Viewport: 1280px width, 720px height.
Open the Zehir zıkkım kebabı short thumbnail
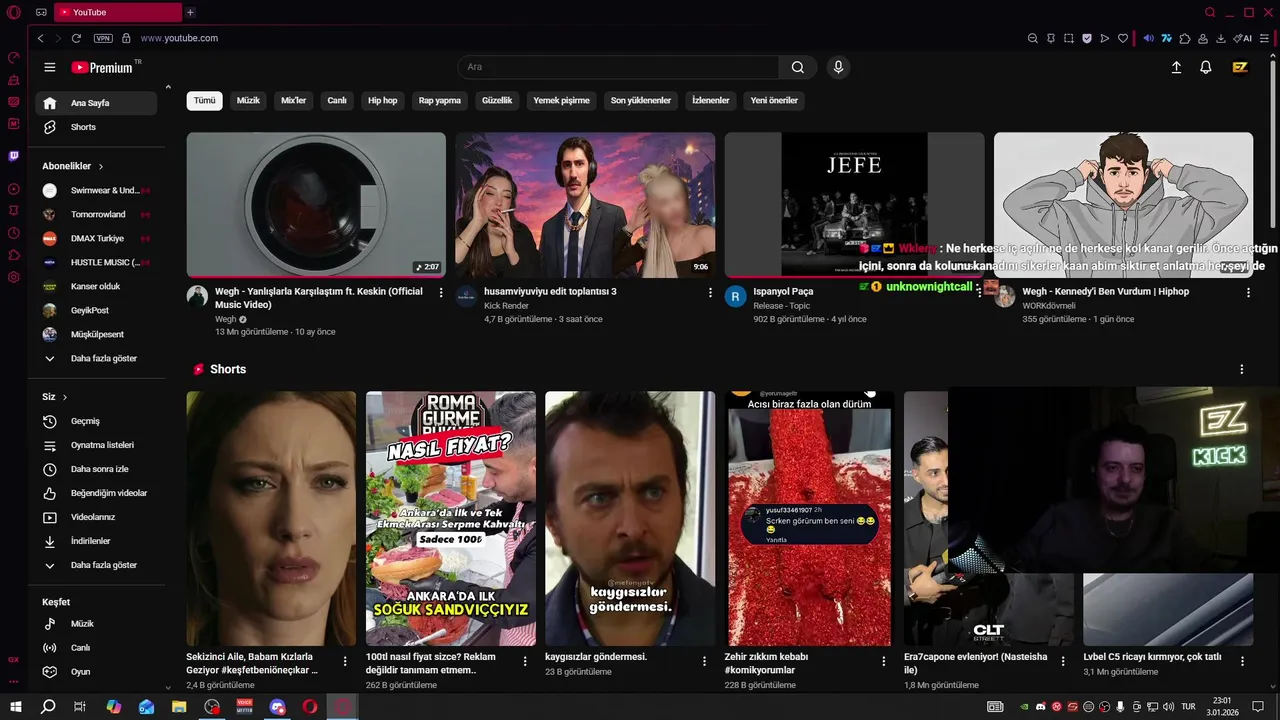click(809, 518)
